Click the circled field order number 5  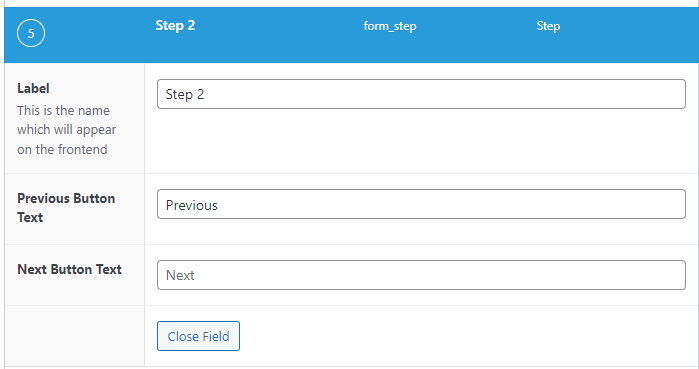pos(31,33)
